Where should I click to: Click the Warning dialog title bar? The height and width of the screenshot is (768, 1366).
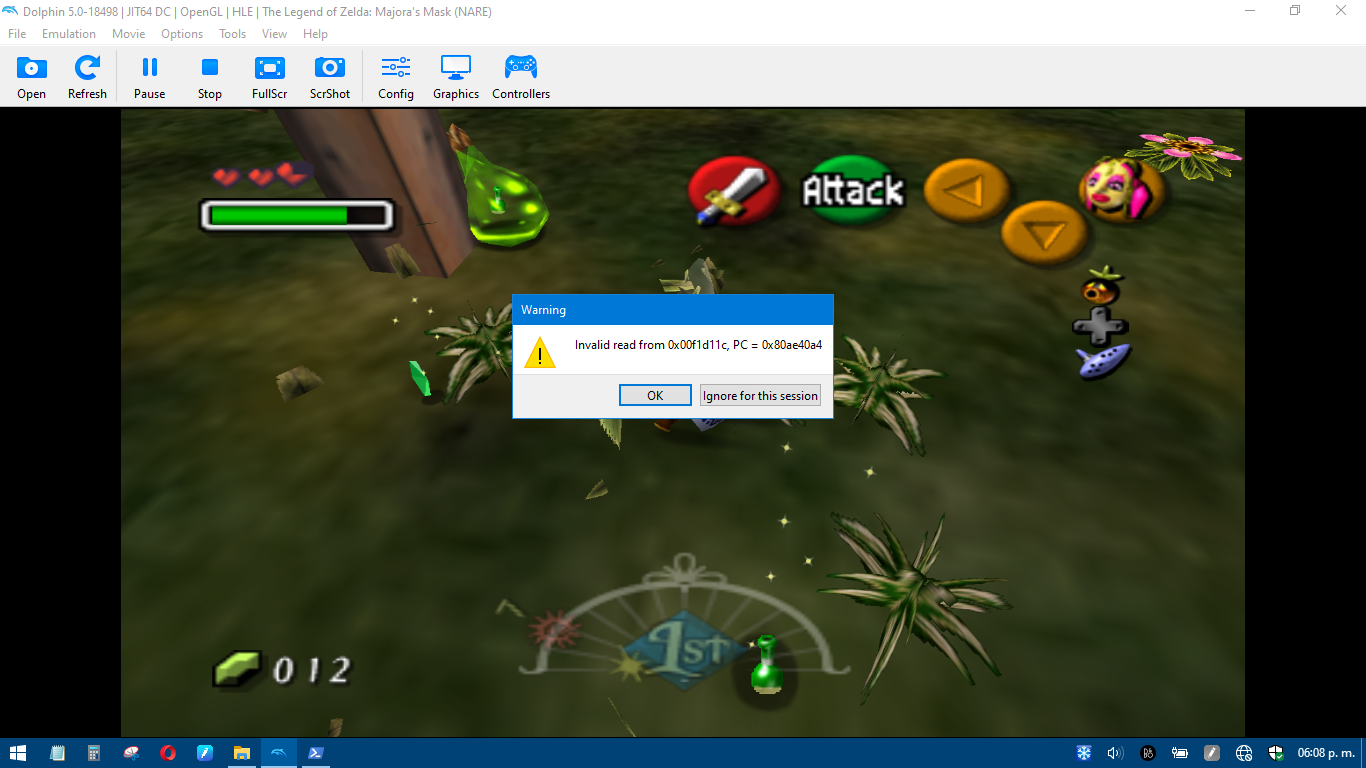[673, 310]
